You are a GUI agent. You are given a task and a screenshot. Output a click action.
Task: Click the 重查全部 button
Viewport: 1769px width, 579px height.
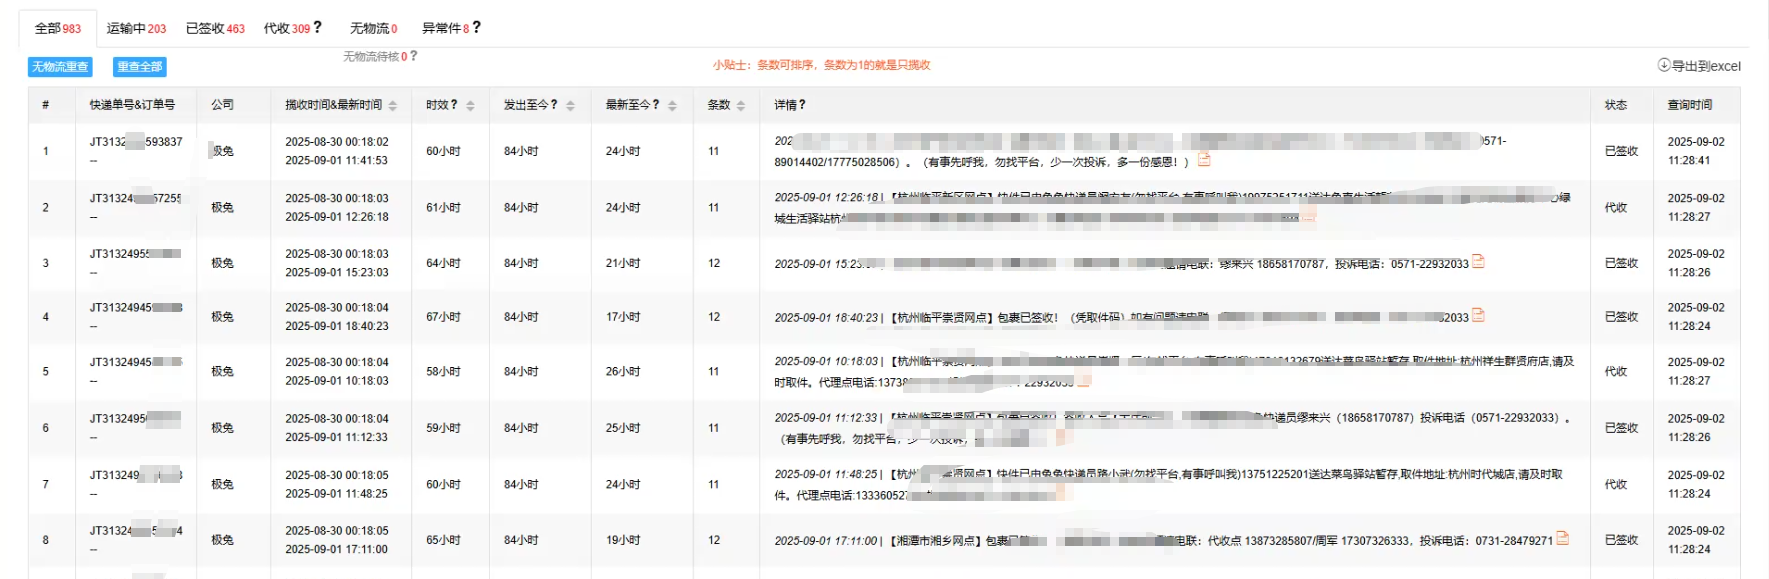point(140,67)
